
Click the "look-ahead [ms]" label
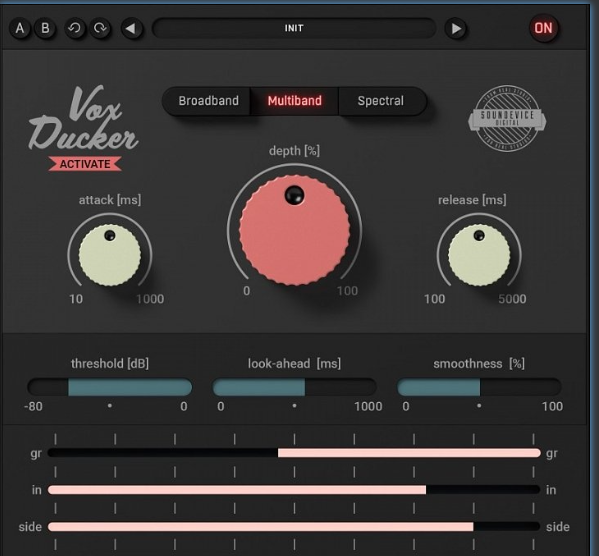point(294,363)
